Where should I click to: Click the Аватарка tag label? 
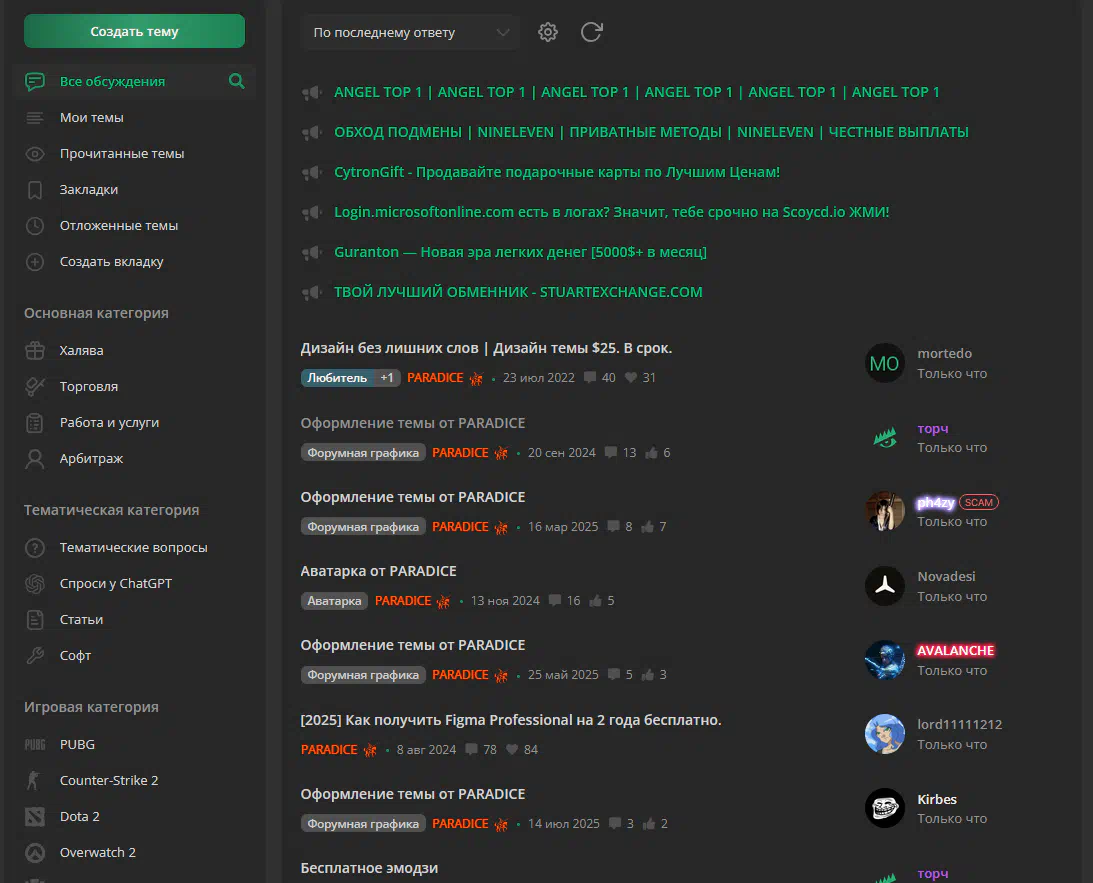pyautogui.click(x=335, y=601)
